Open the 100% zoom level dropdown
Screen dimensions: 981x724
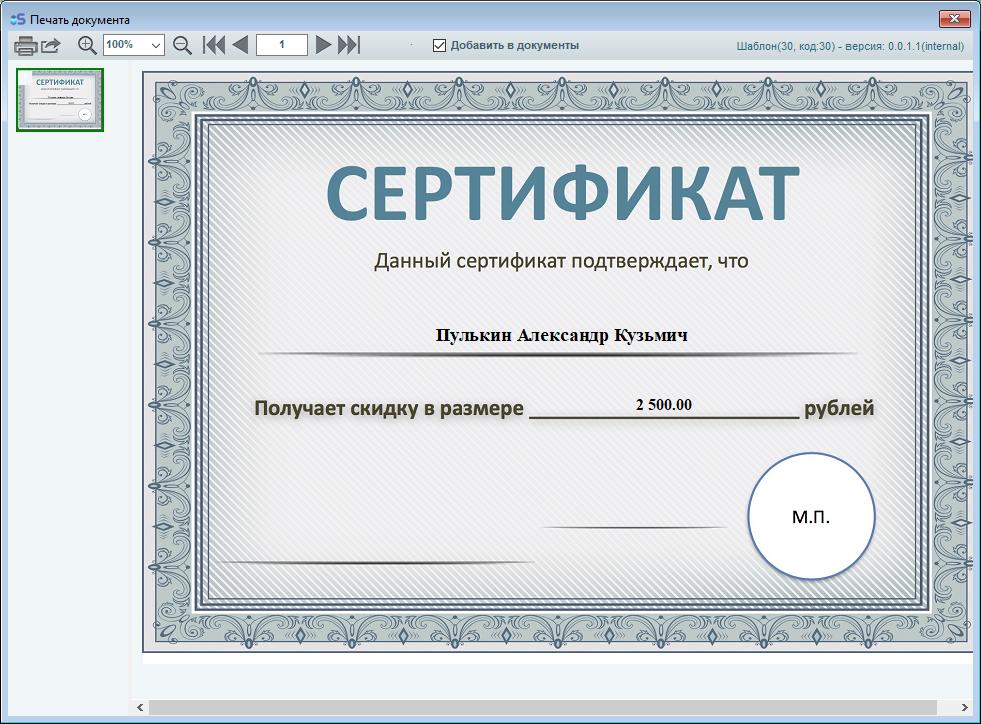[x=156, y=45]
